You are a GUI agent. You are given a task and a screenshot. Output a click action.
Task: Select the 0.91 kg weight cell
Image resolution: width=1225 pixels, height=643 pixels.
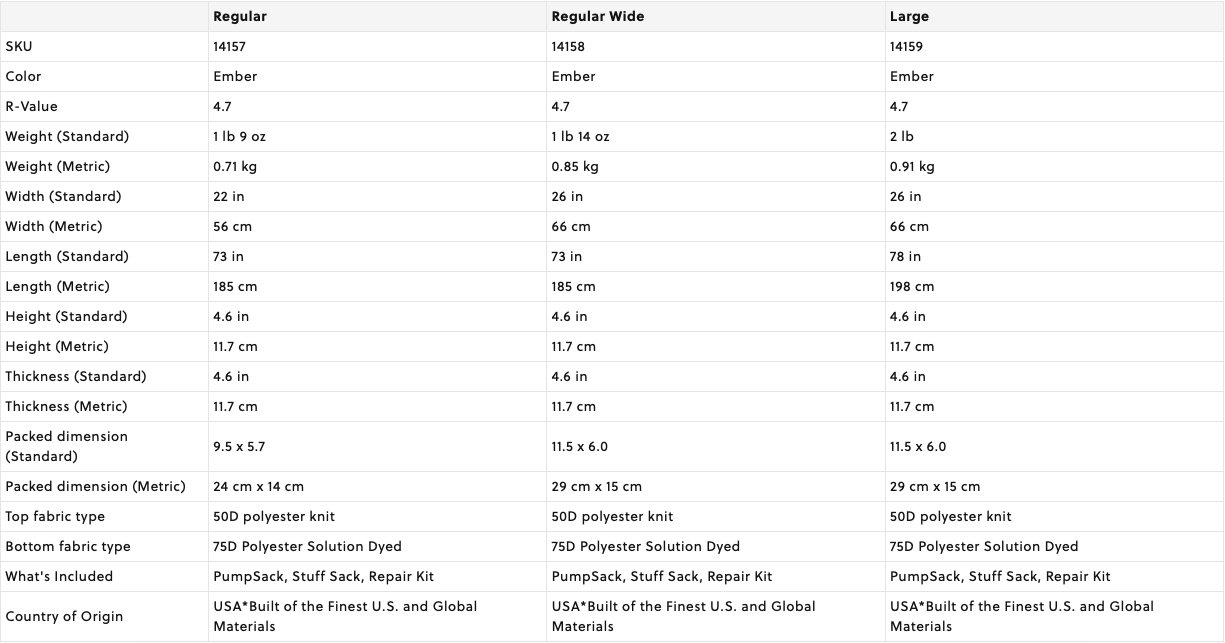click(912, 167)
